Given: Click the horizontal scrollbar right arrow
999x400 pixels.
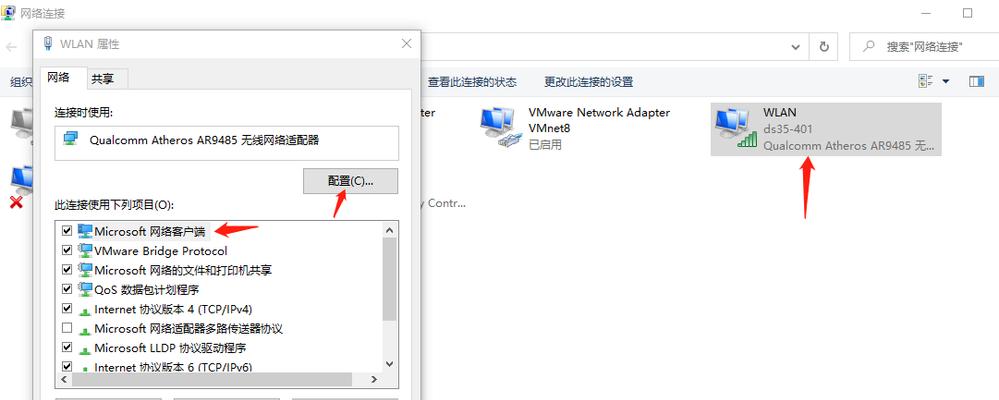Looking at the screenshot, I should pyautogui.click(x=375, y=379).
